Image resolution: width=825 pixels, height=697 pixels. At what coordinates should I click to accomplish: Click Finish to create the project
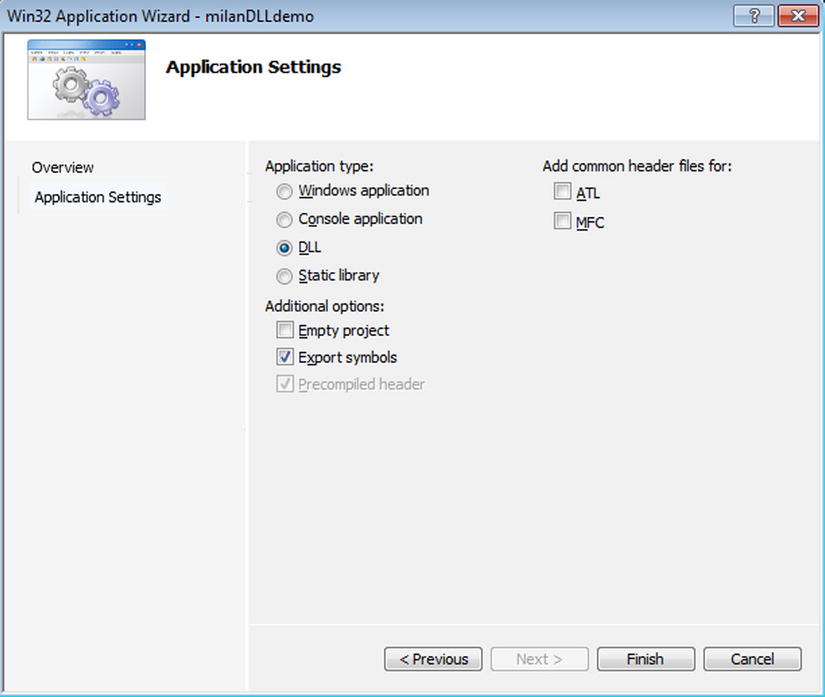(646, 659)
